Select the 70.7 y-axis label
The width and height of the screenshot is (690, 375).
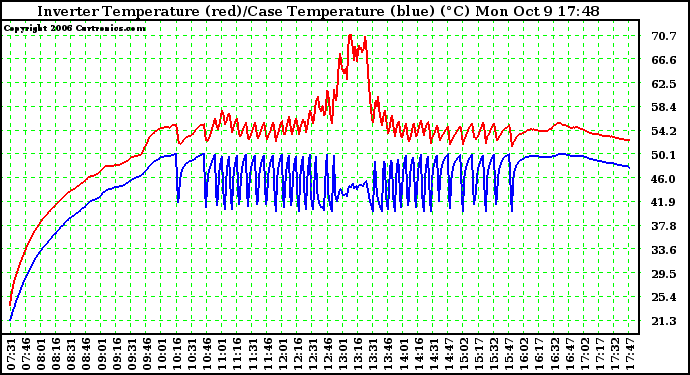[664, 36]
